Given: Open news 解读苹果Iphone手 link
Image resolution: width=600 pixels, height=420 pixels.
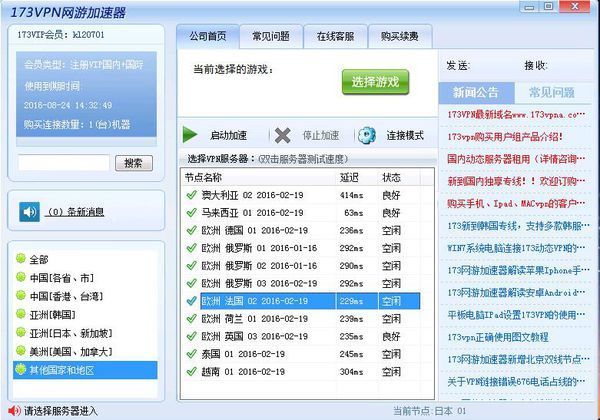Looking at the screenshot, I should [x=518, y=270].
